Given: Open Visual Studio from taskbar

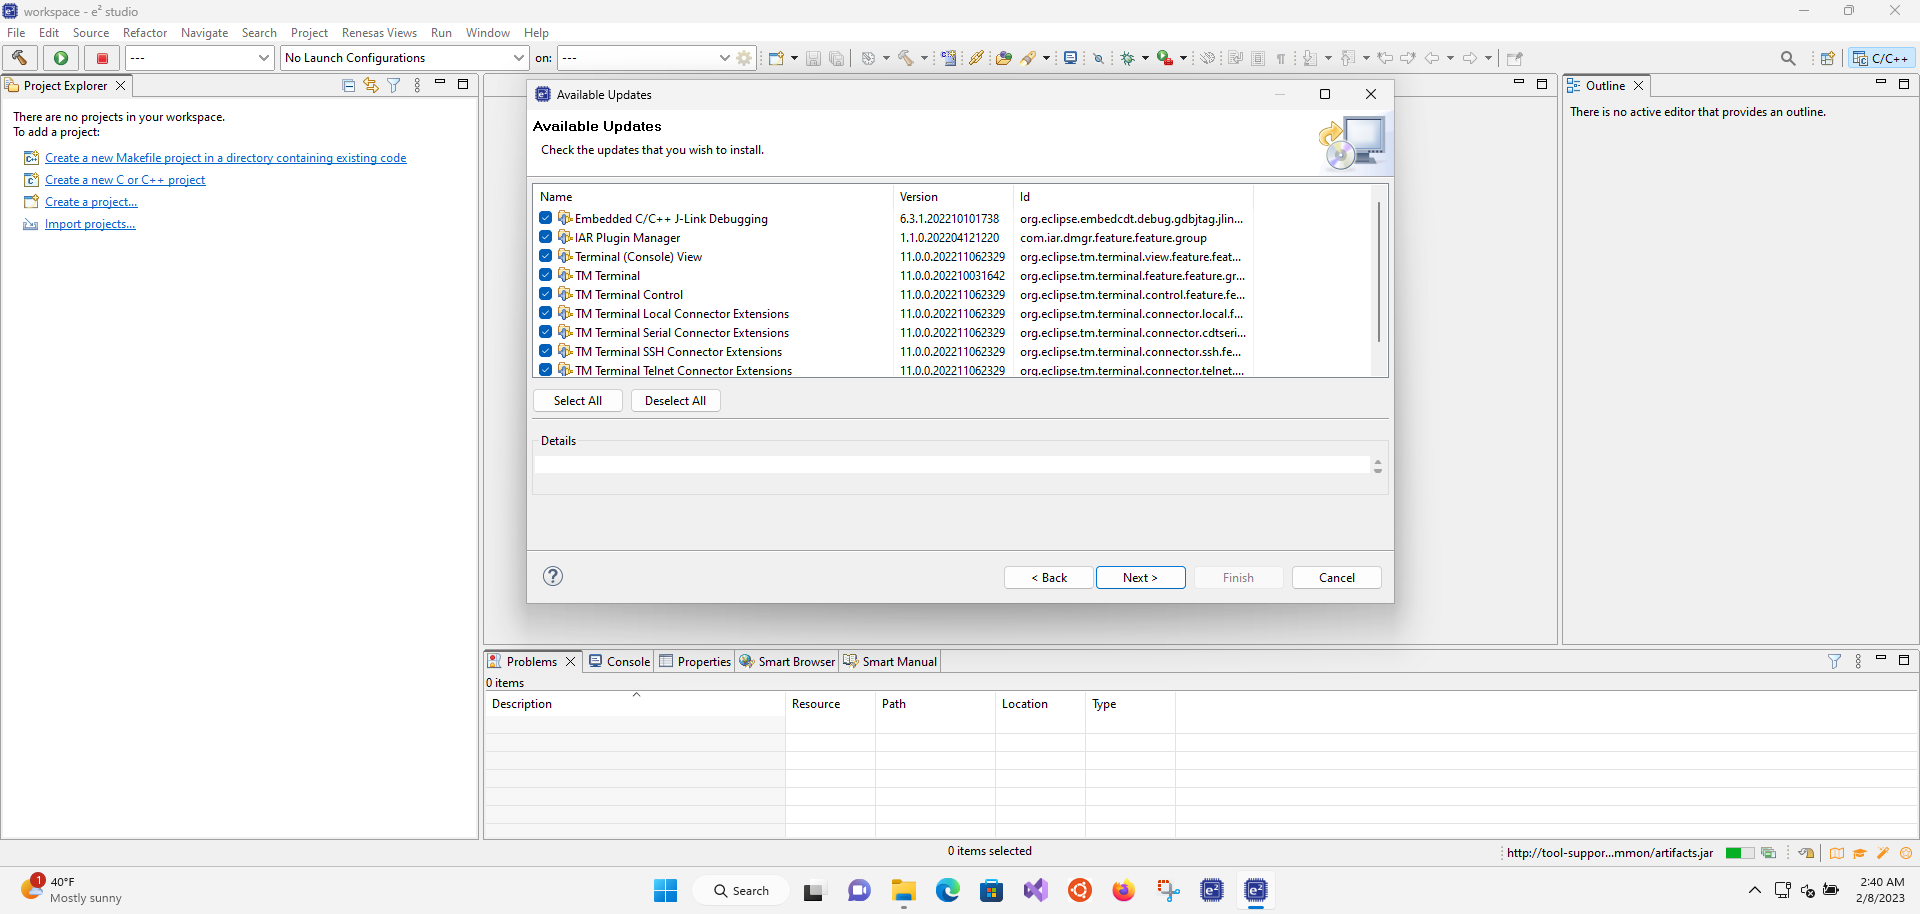Looking at the screenshot, I should point(1036,890).
